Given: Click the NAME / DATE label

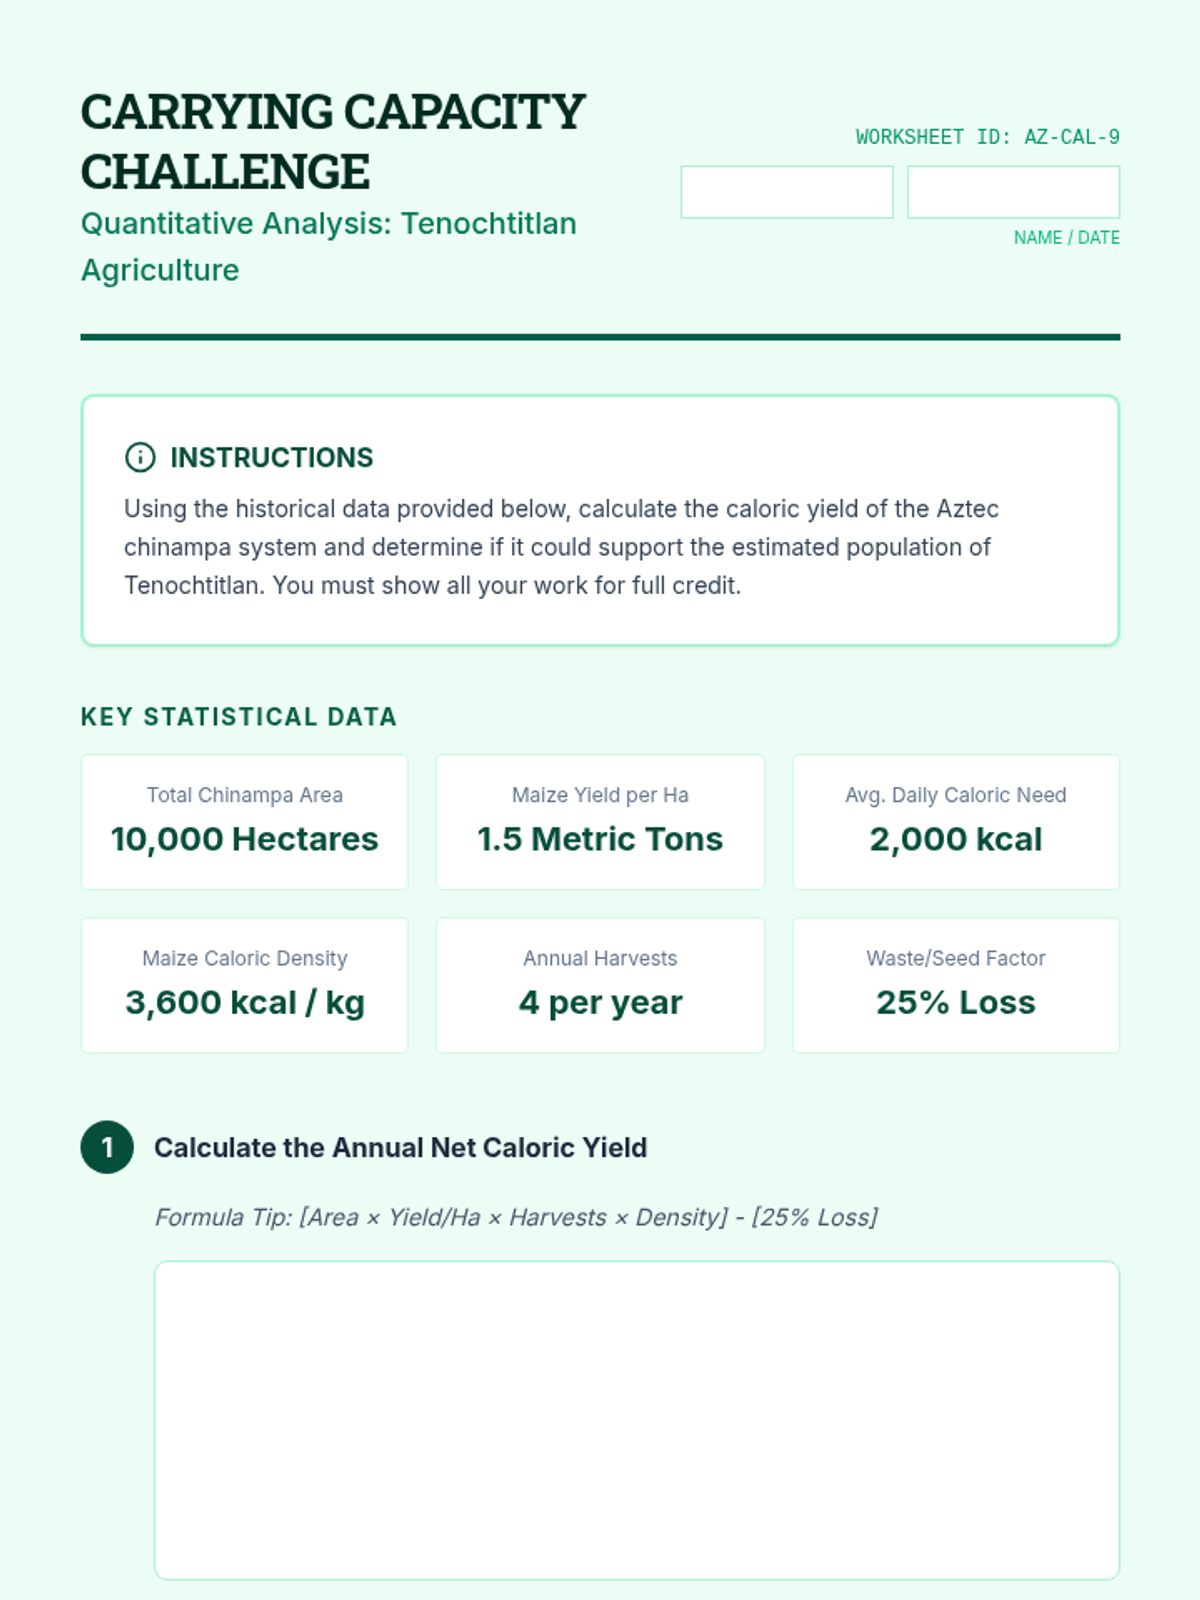Looking at the screenshot, I should pyautogui.click(x=1067, y=238).
